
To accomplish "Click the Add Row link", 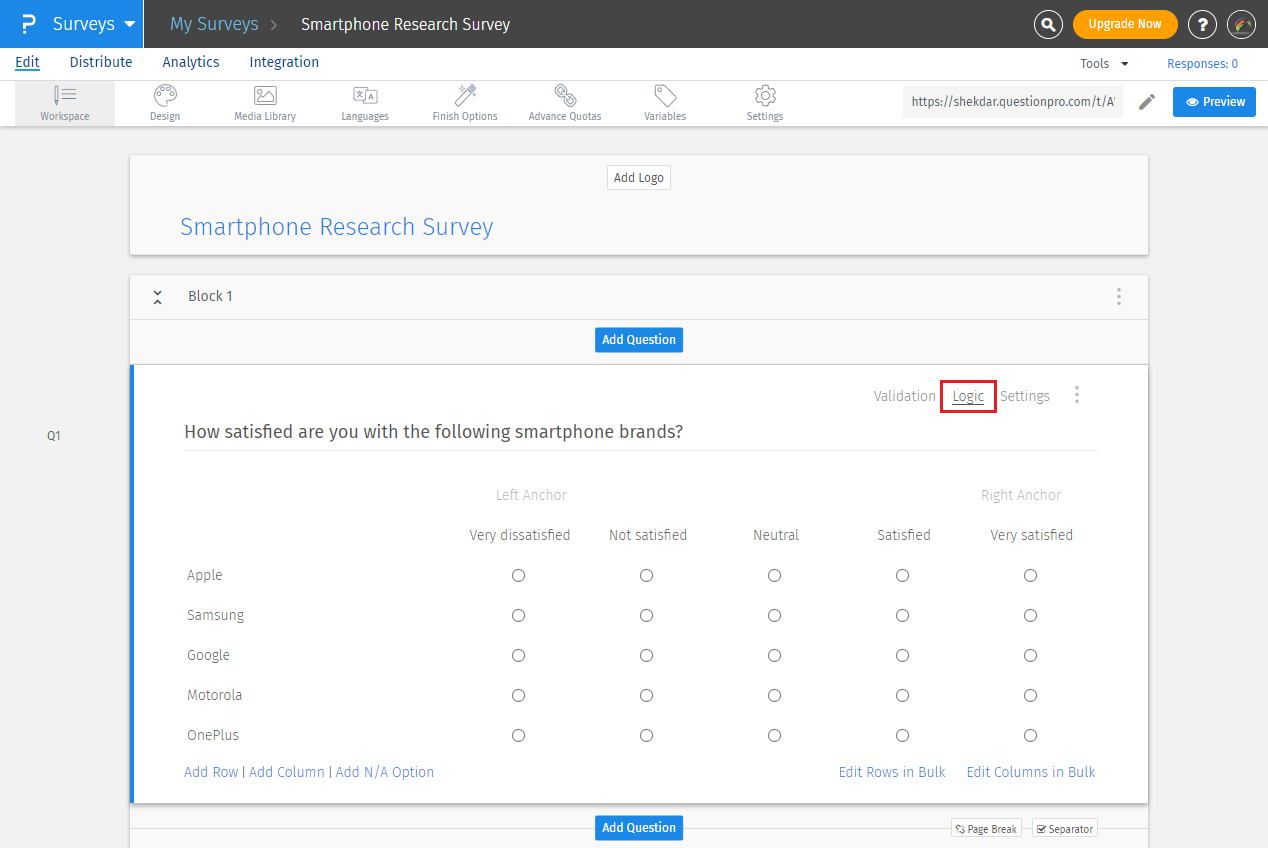I will click(211, 772).
